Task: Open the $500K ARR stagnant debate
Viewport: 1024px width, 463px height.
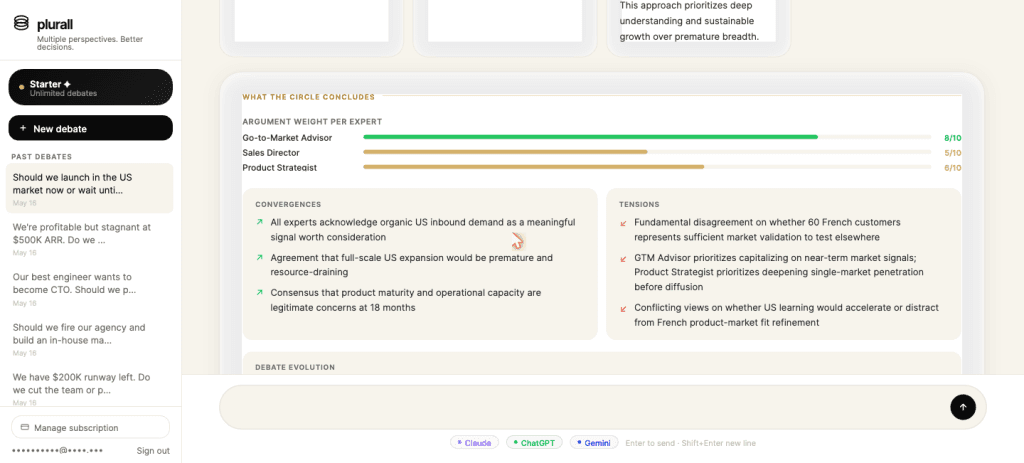Action: [x=89, y=238]
